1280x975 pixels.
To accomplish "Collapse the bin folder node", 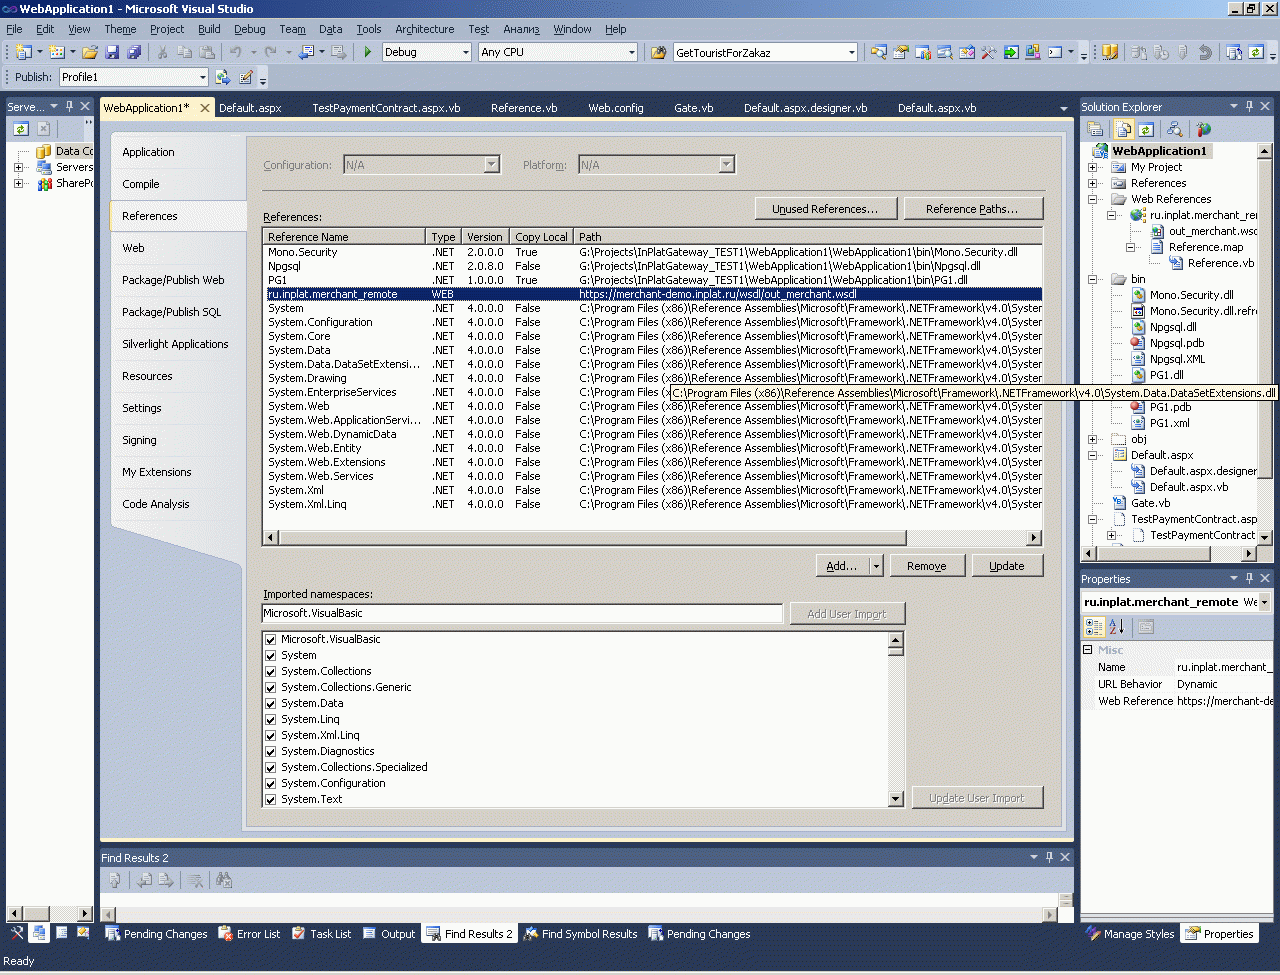I will tap(1093, 280).
